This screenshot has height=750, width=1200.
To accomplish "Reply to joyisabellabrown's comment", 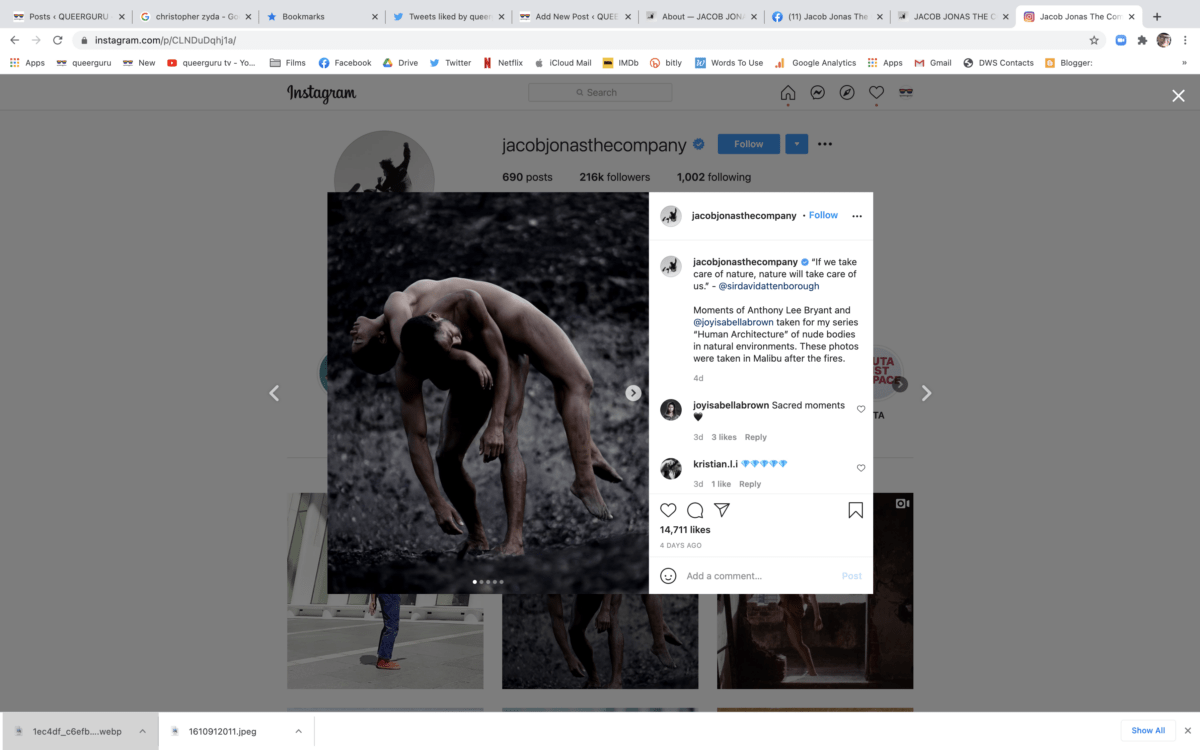I will 756,437.
